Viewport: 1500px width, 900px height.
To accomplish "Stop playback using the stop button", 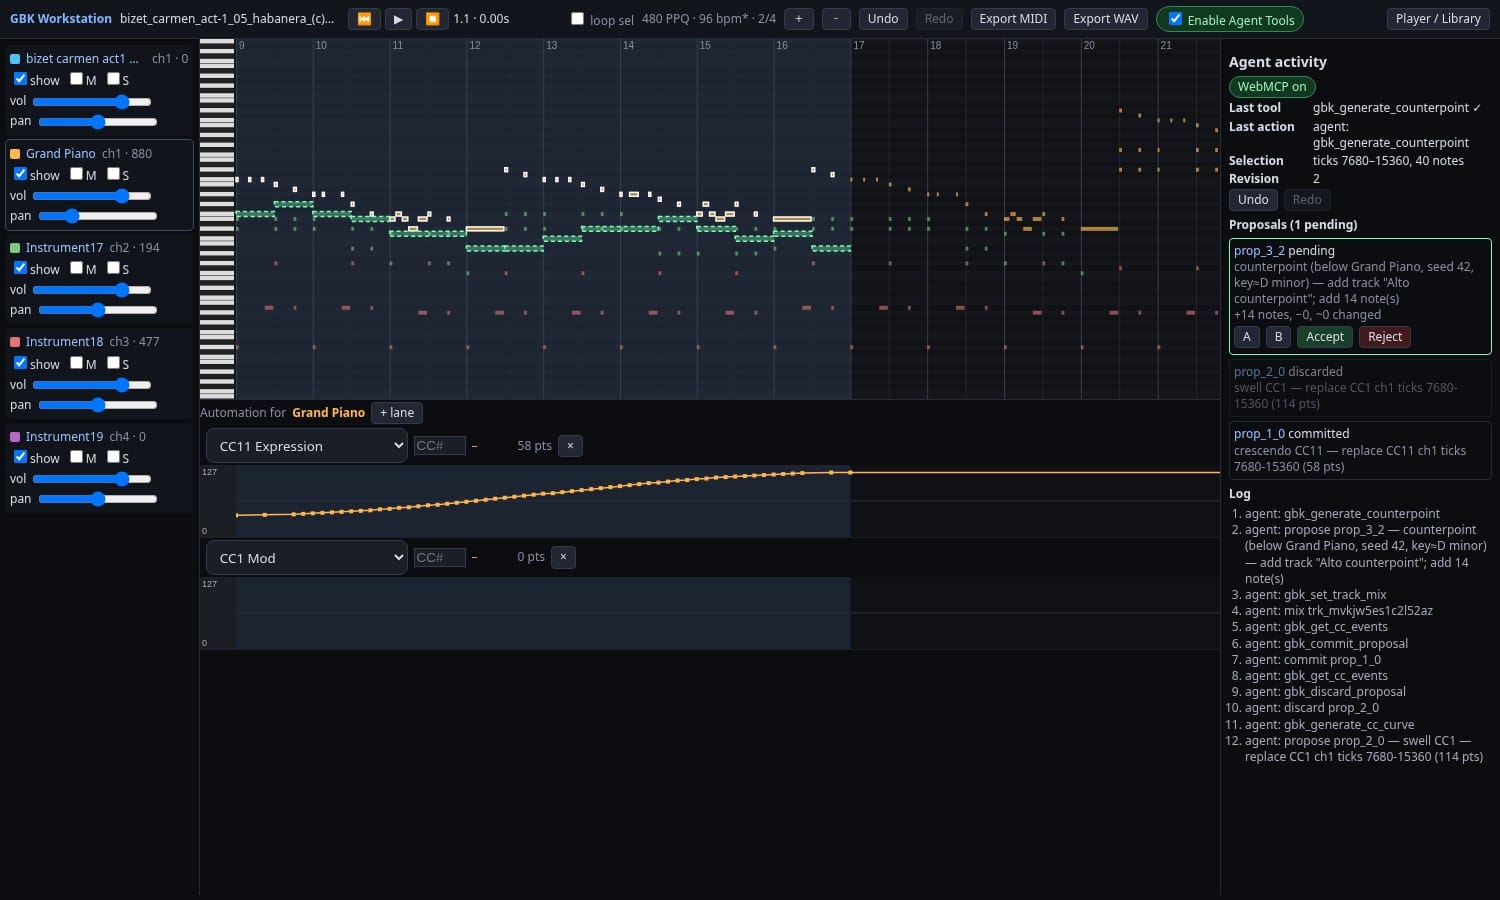I will pyautogui.click(x=432, y=19).
